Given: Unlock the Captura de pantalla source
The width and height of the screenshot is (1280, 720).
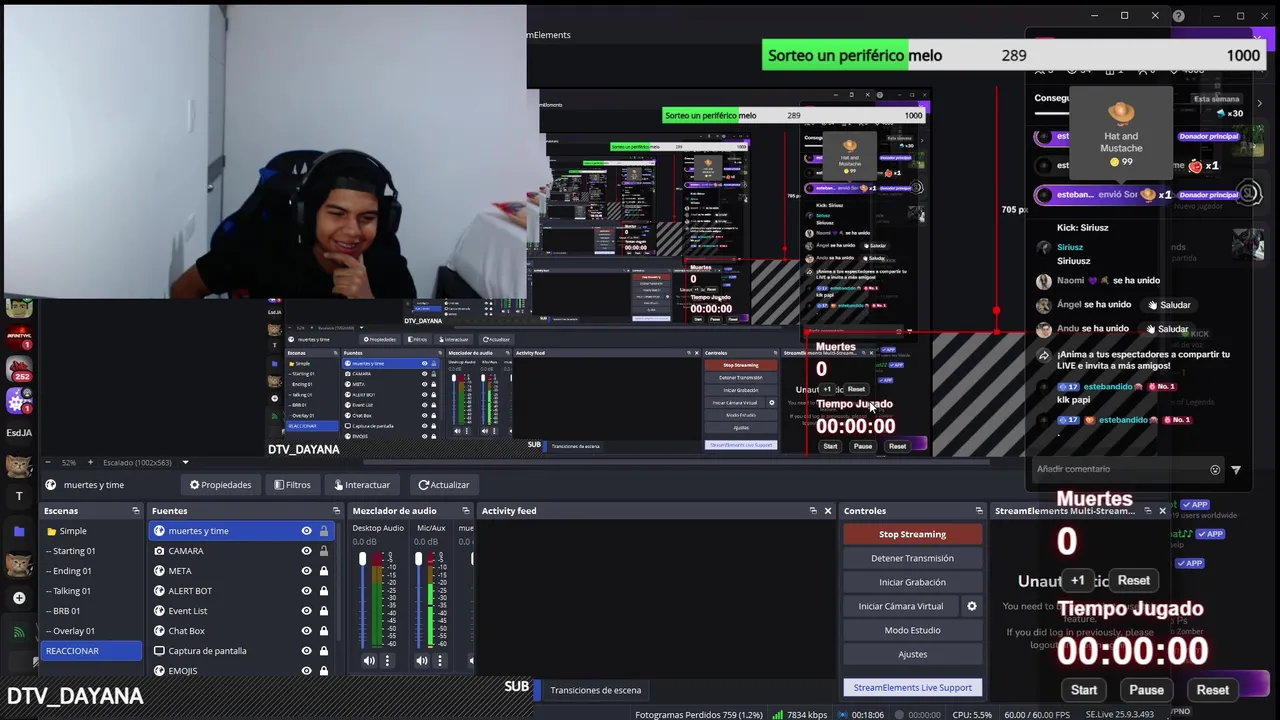Looking at the screenshot, I should tap(324, 651).
